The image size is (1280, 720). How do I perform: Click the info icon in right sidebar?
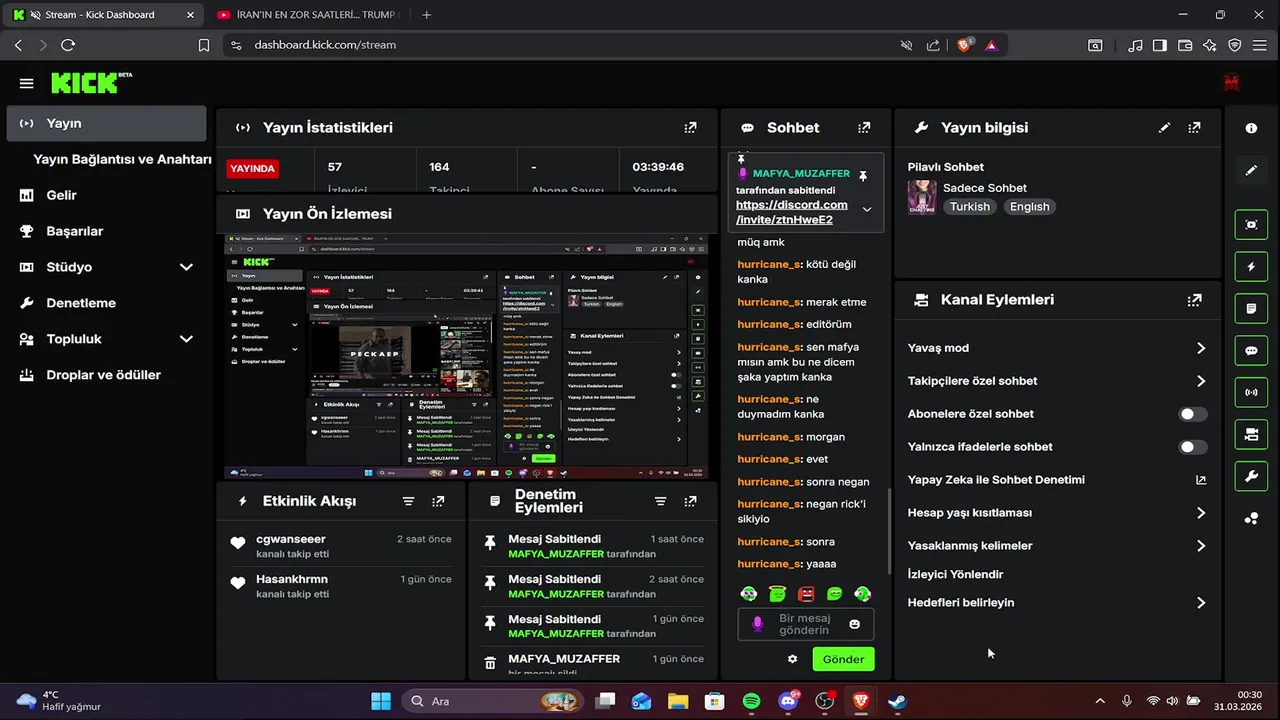click(1251, 128)
